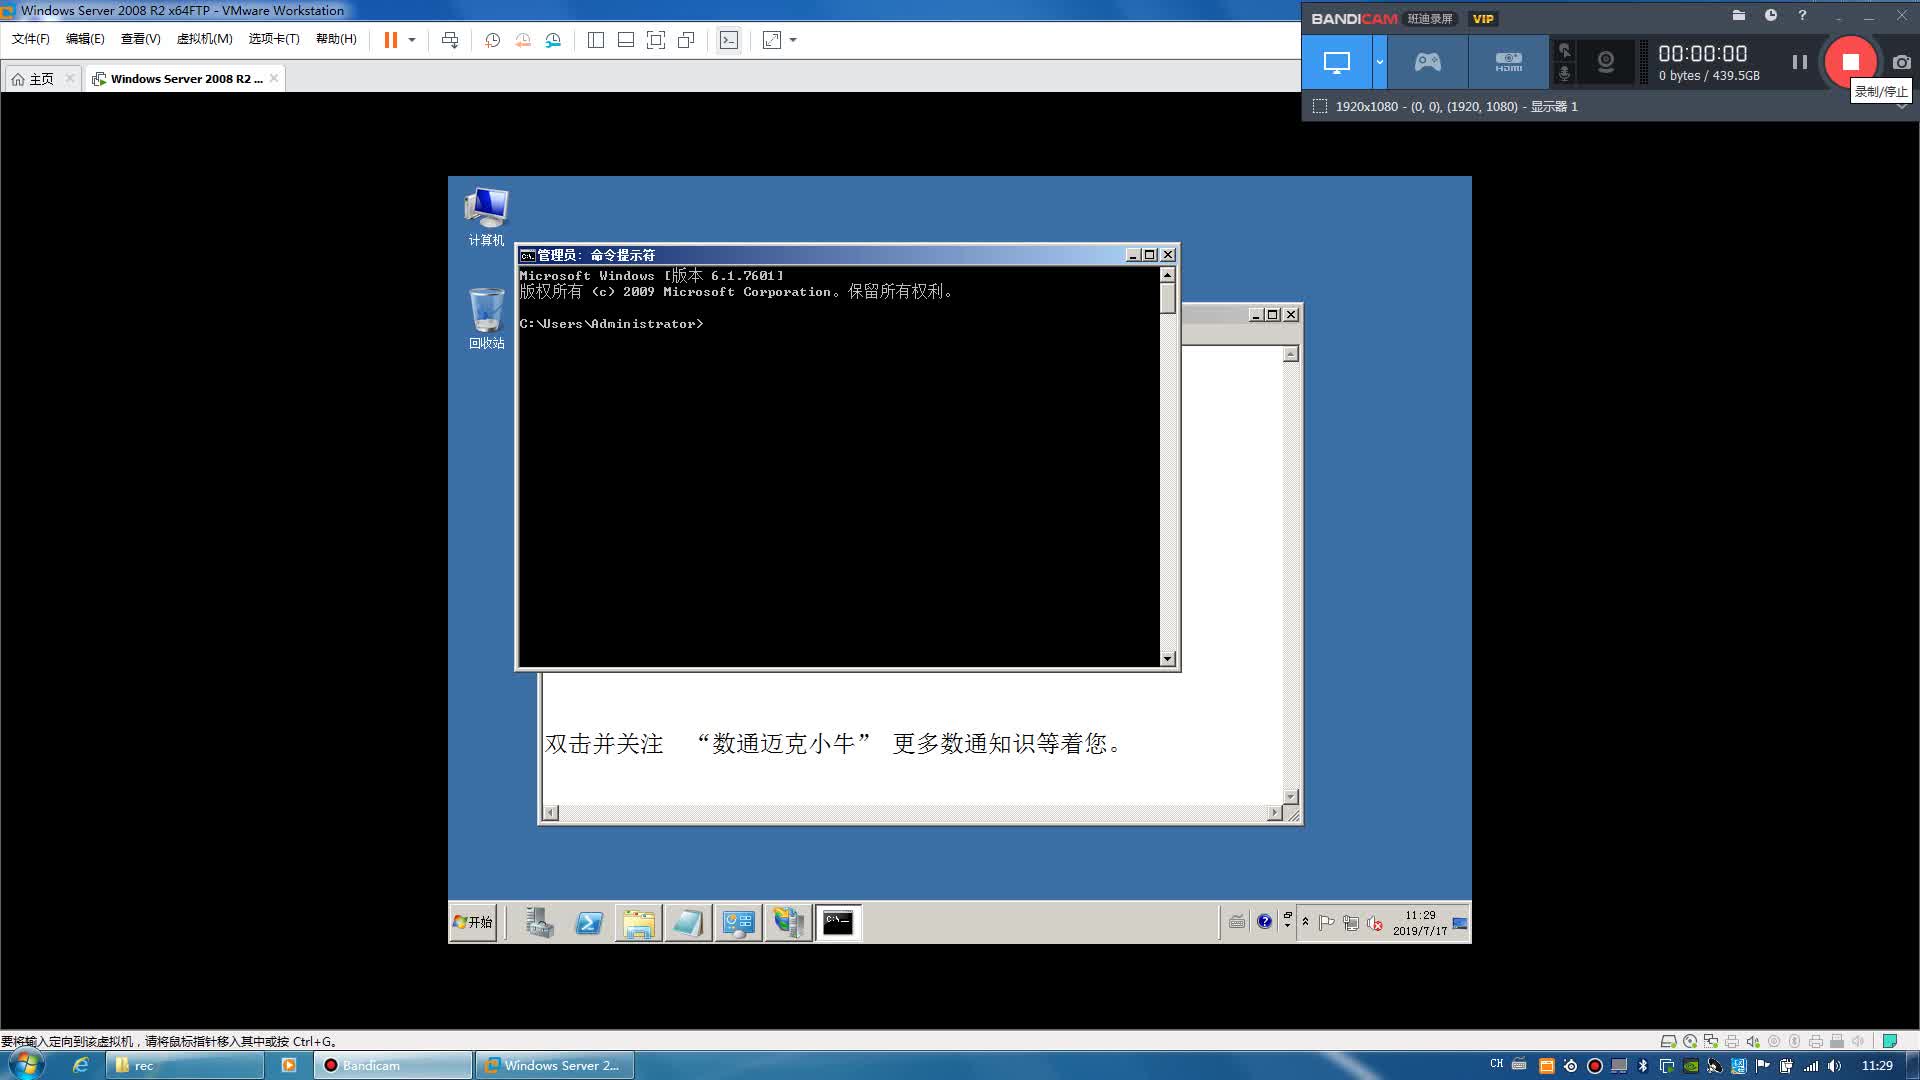Open the 选项卡(T) menu

[x=274, y=39]
